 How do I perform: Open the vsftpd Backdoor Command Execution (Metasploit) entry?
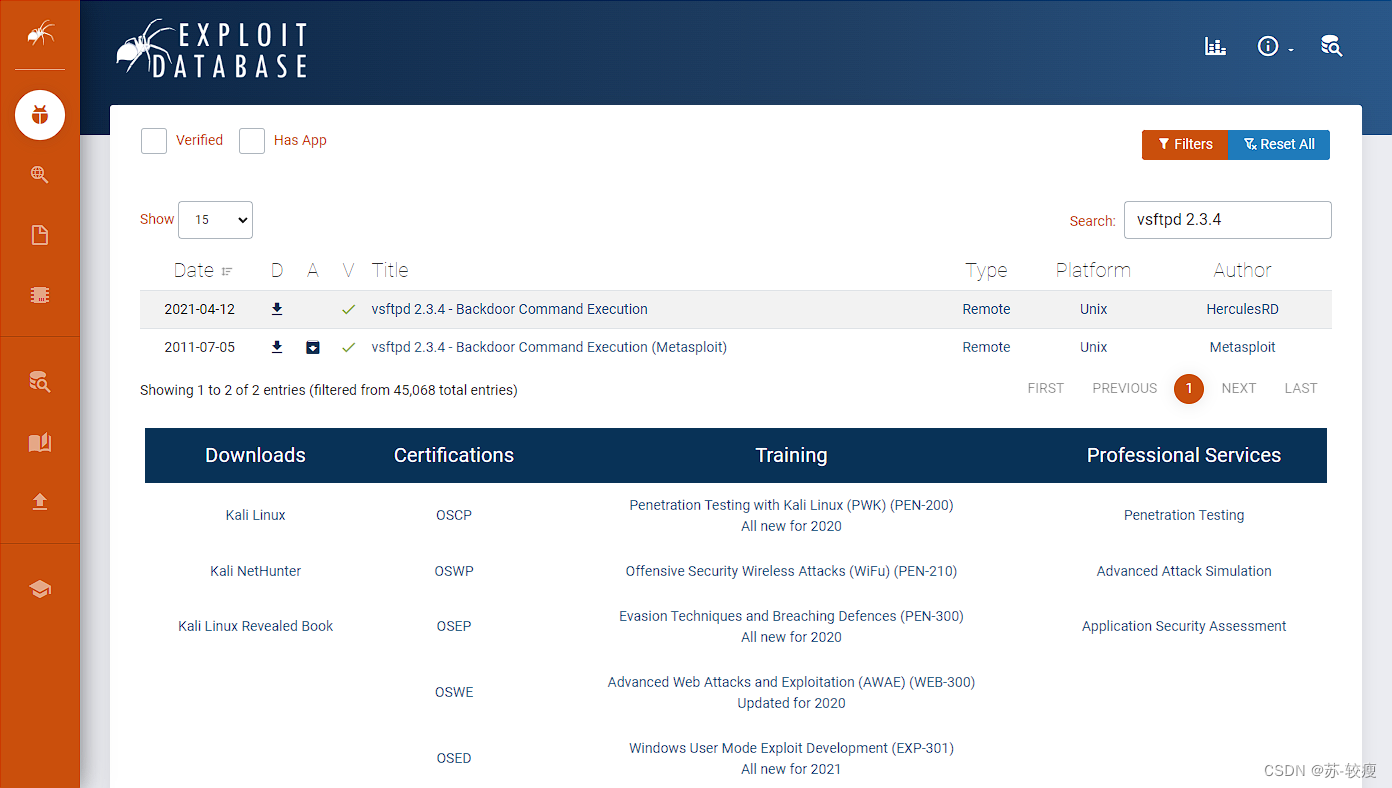[549, 347]
